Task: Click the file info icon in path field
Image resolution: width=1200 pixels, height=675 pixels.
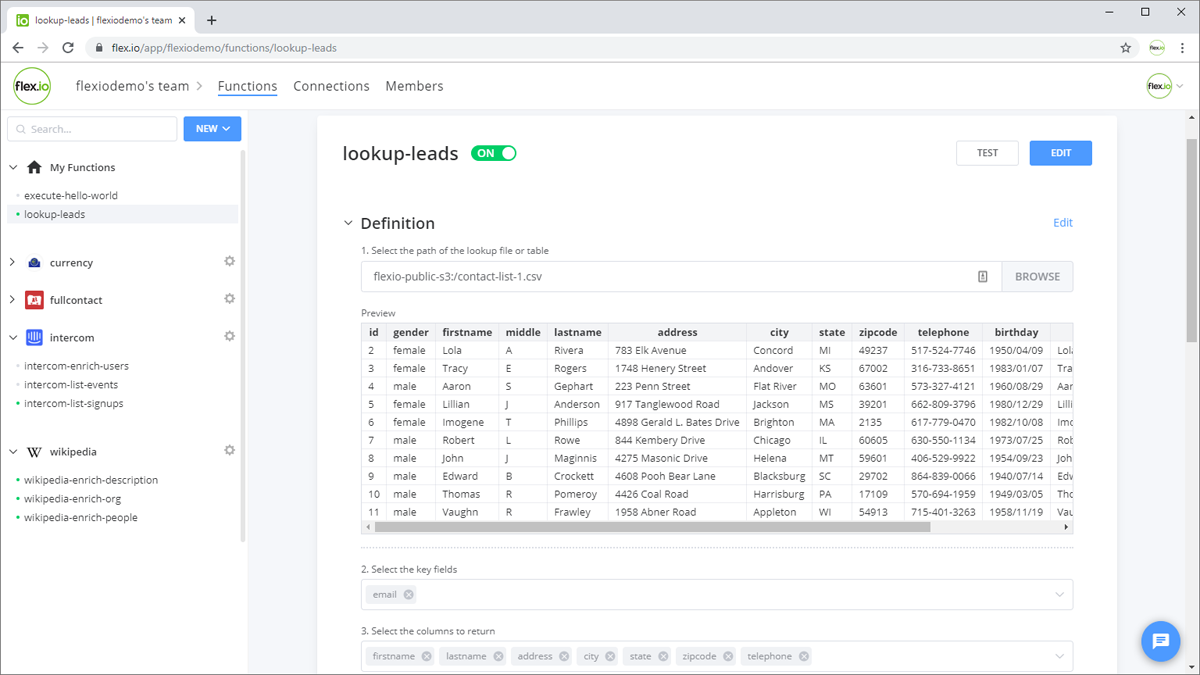Action: [983, 277]
